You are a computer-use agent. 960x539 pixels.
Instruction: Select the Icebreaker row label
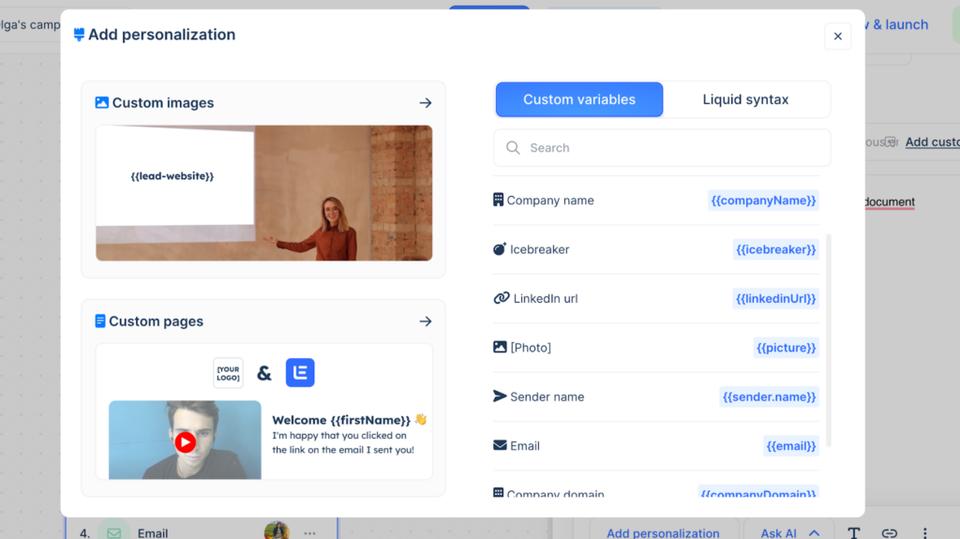(x=539, y=249)
